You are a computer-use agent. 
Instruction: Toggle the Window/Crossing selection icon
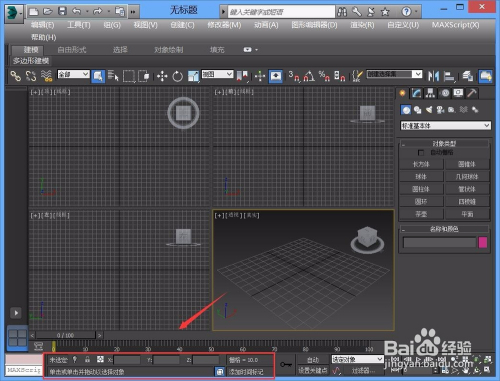(144, 76)
